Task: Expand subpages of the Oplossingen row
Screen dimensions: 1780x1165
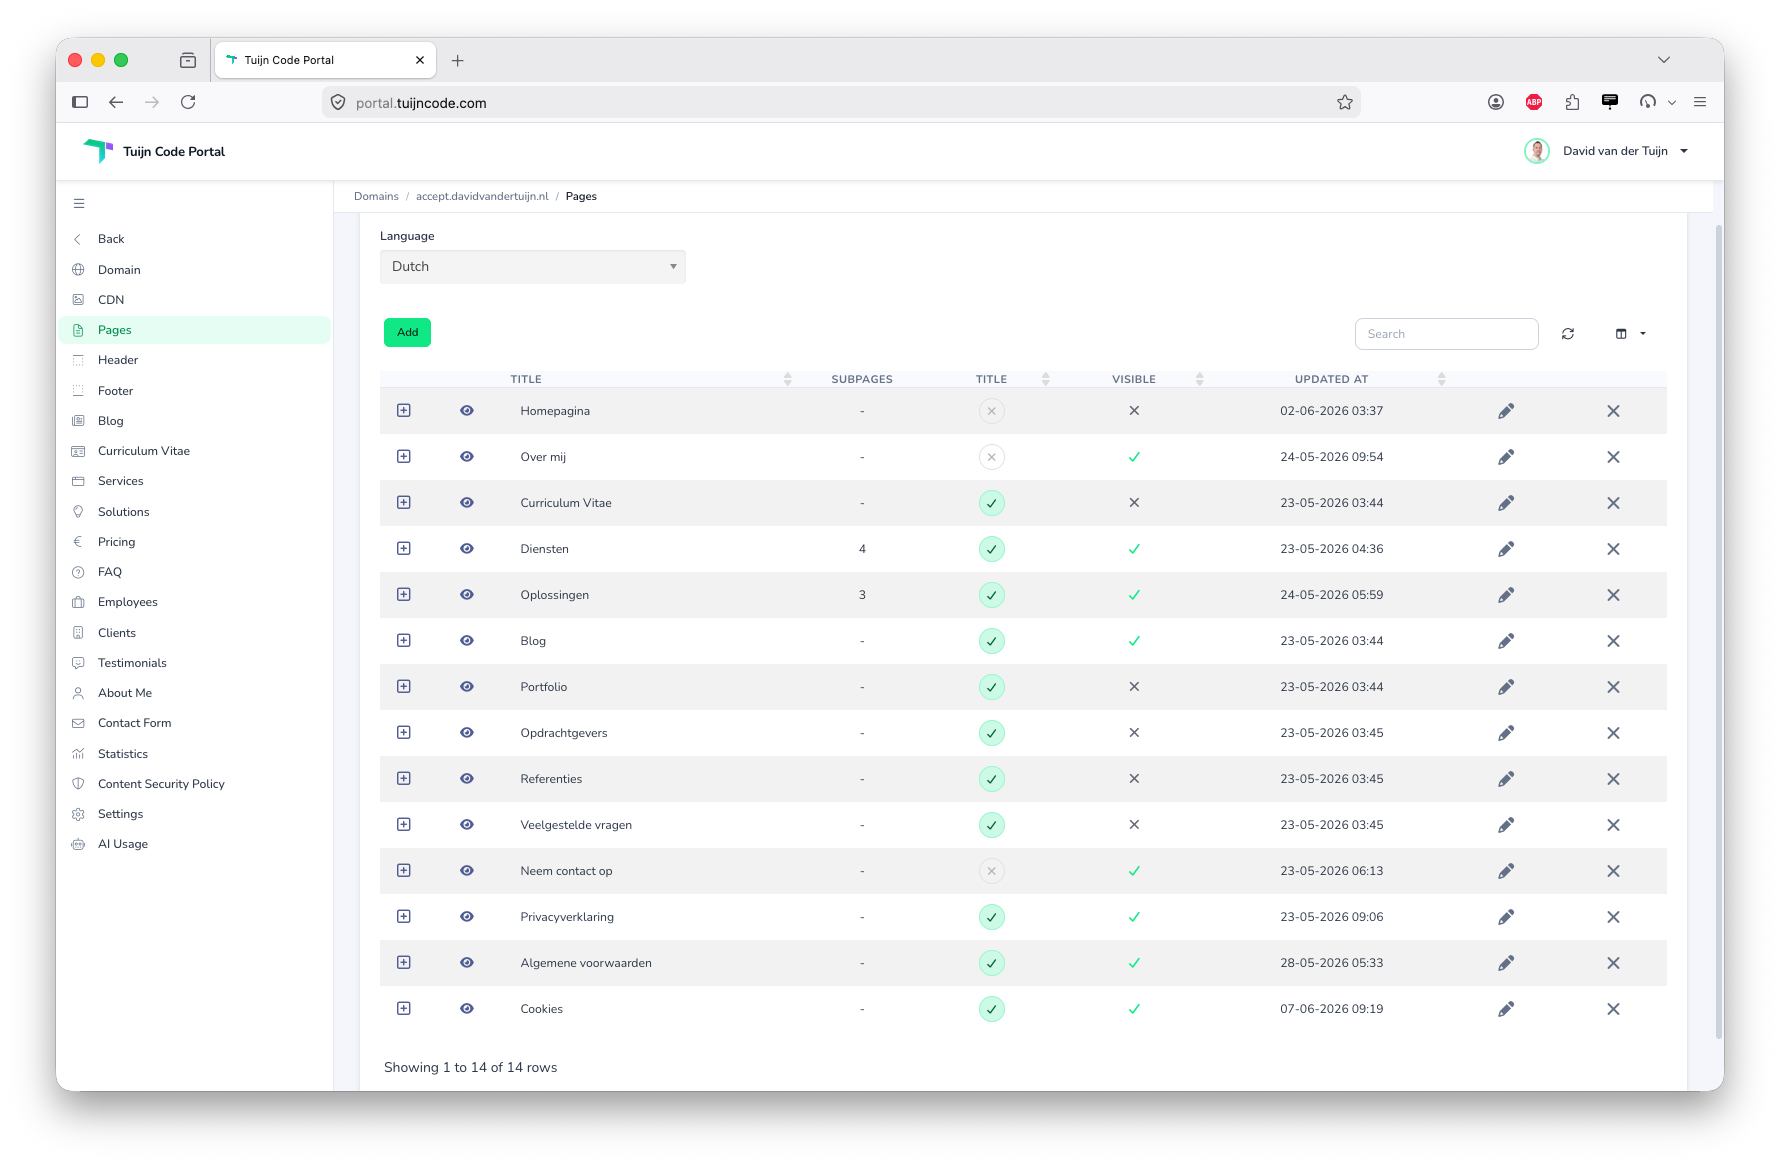Action: pos(404,595)
